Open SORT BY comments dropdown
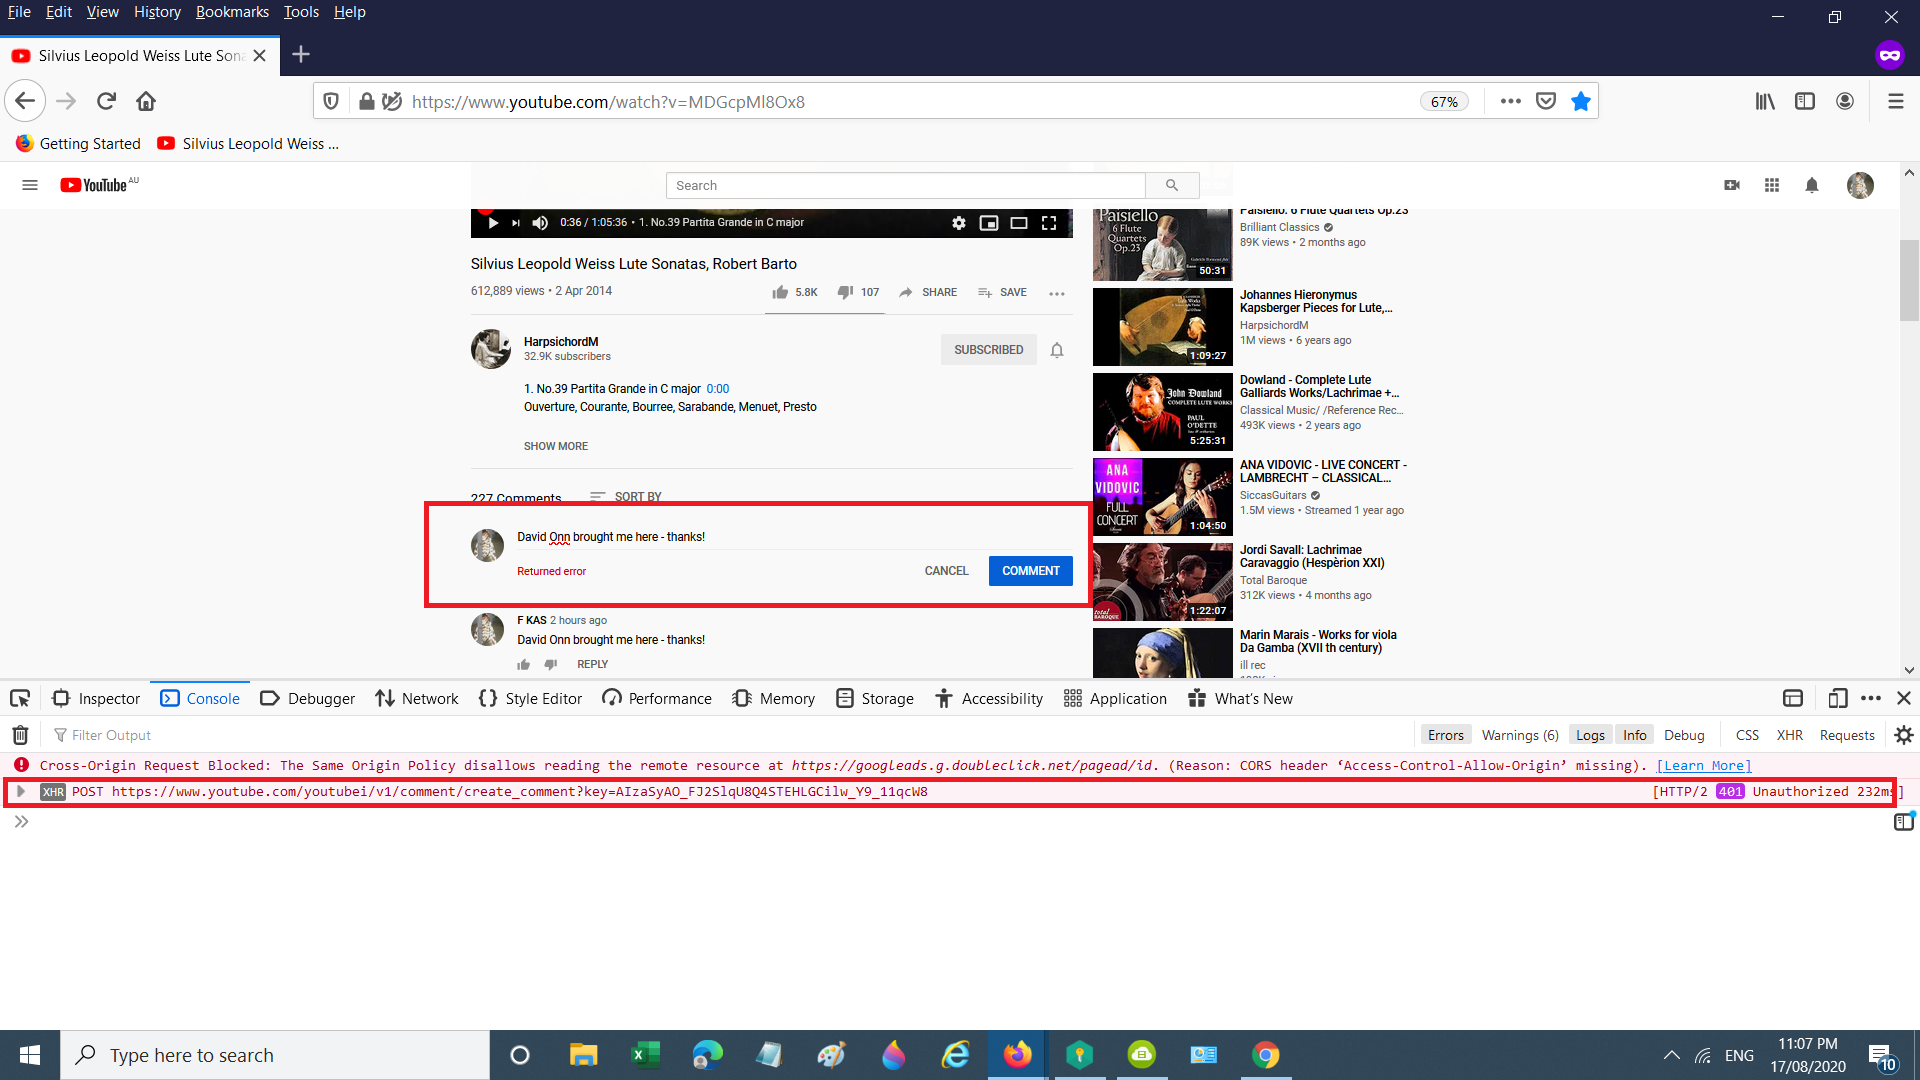 pyautogui.click(x=626, y=496)
